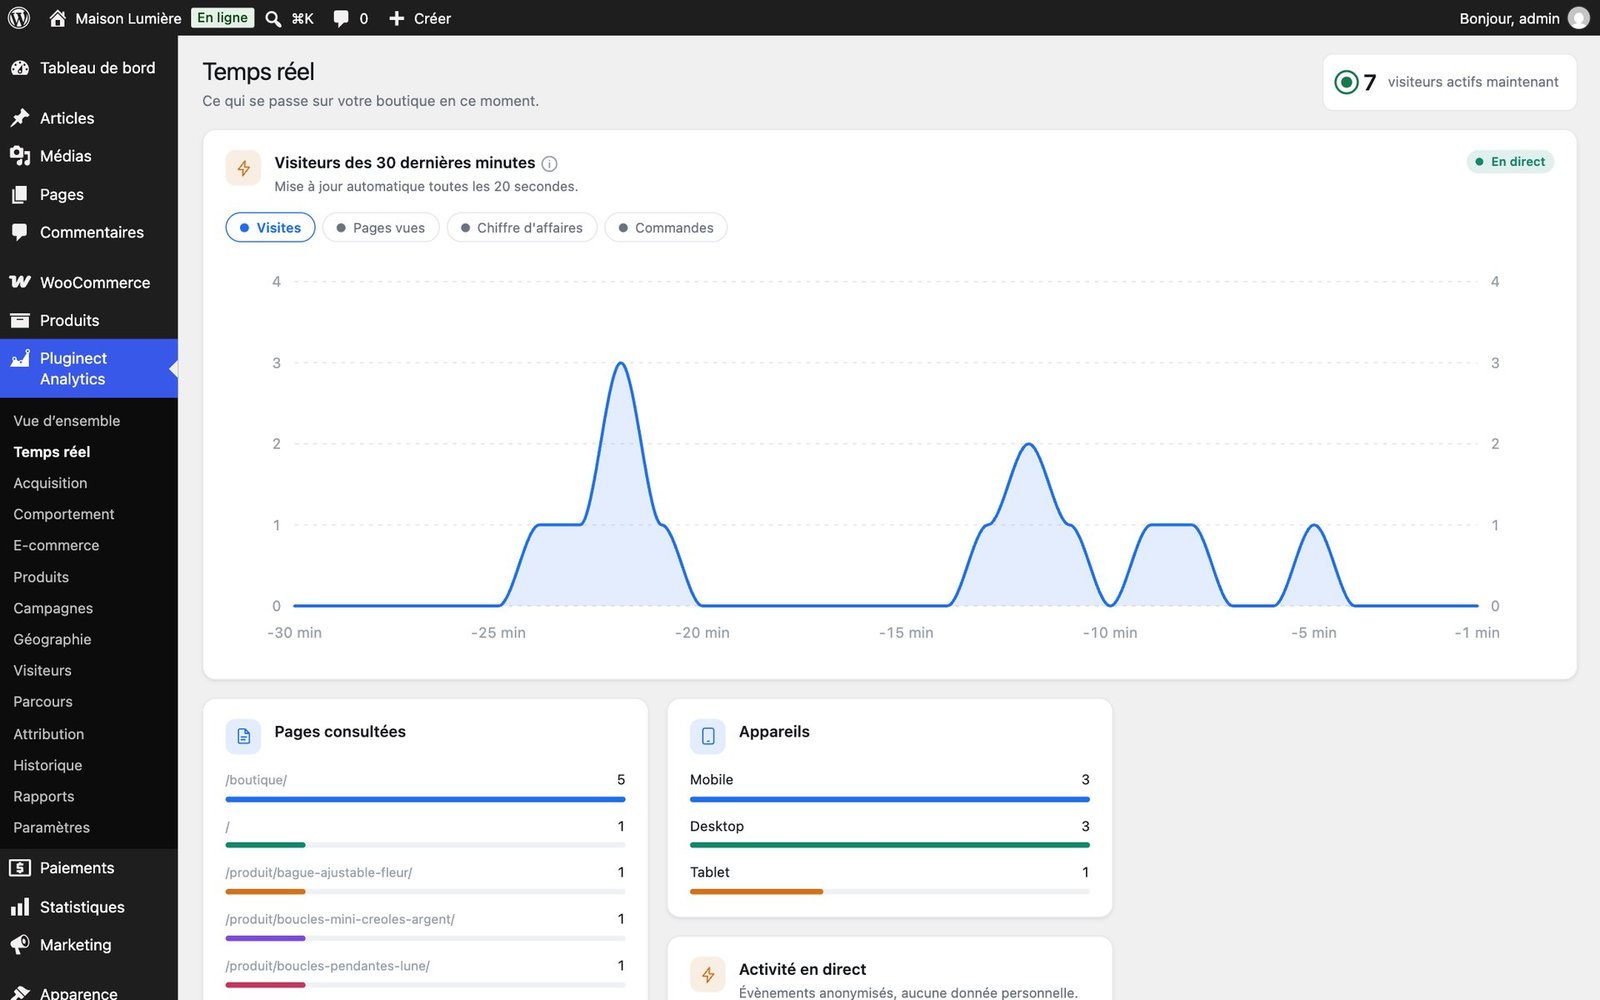The width and height of the screenshot is (1600, 1000).
Task: Go to Comportement submenu item
Action: [x=64, y=514]
